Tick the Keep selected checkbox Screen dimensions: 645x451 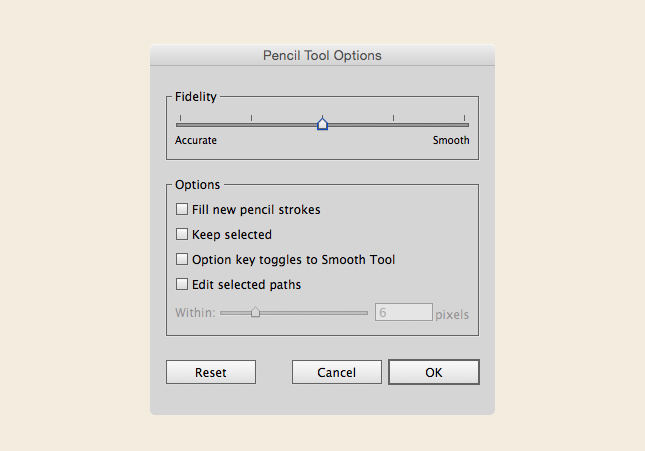coord(182,234)
